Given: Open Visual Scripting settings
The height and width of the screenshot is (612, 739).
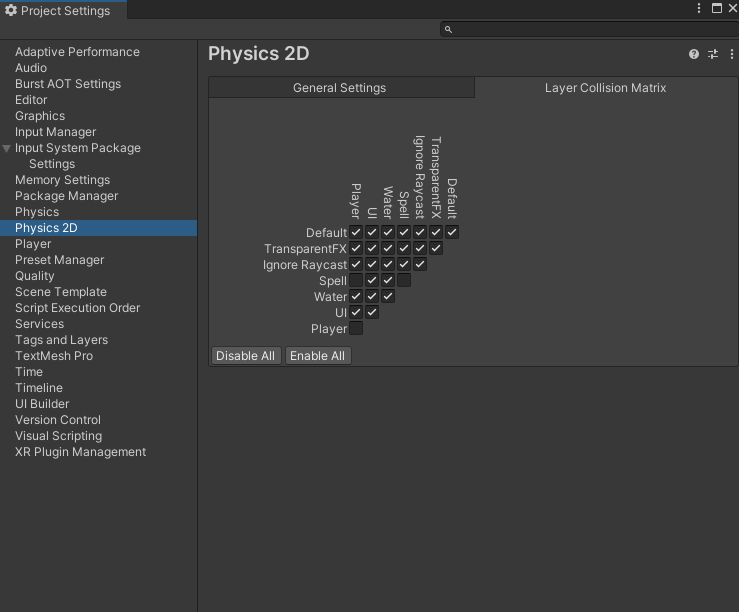Looking at the screenshot, I should click(99, 436).
